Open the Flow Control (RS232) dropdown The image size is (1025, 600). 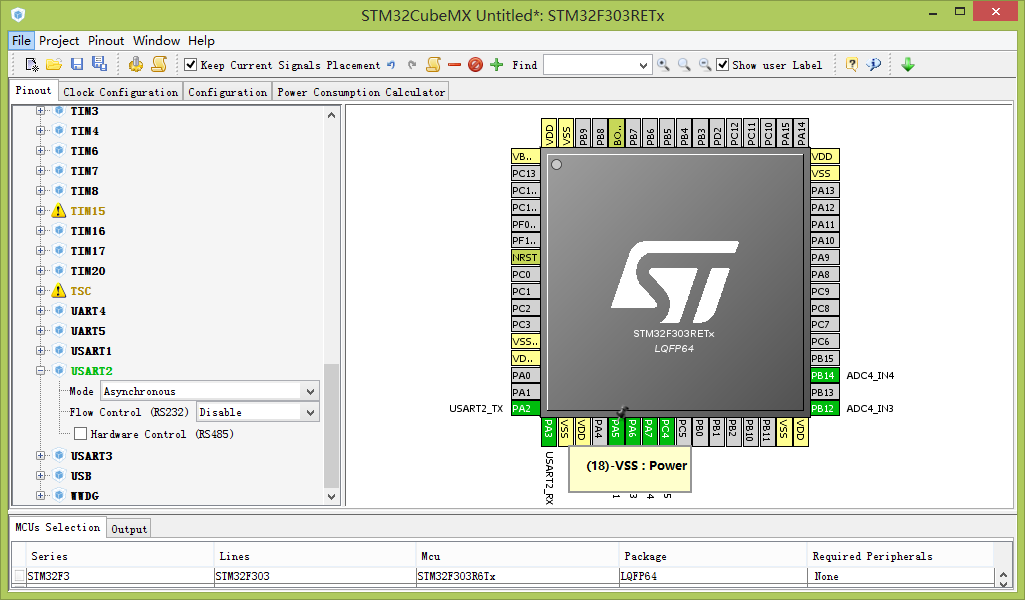[x=310, y=412]
